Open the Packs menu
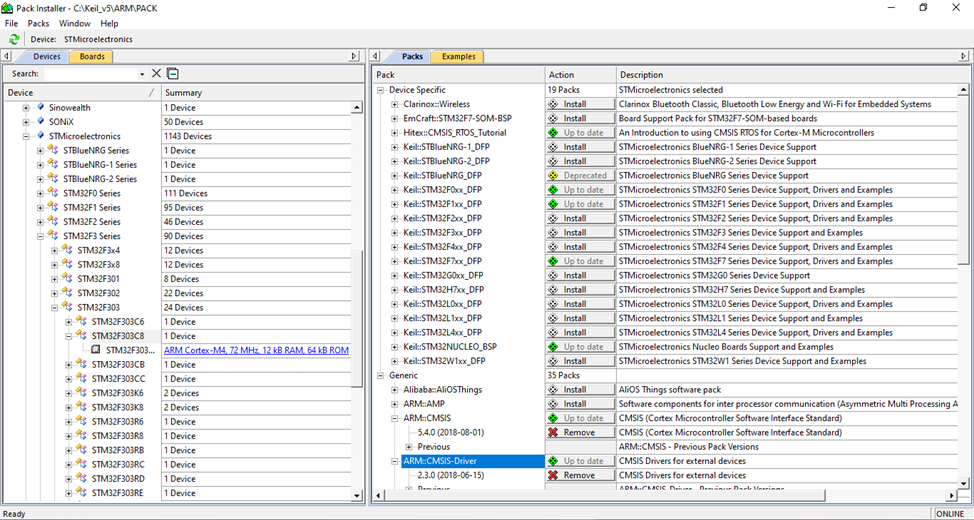The width and height of the screenshot is (974, 520). (x=39, y=24)
